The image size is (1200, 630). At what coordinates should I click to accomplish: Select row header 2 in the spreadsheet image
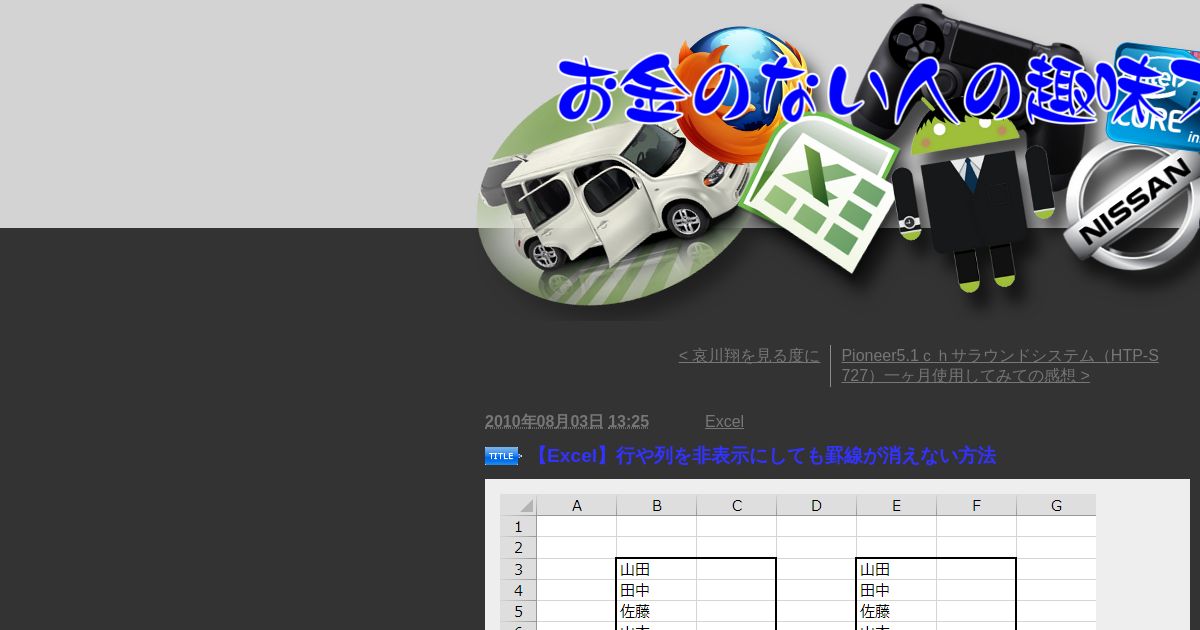coord(519,548)
